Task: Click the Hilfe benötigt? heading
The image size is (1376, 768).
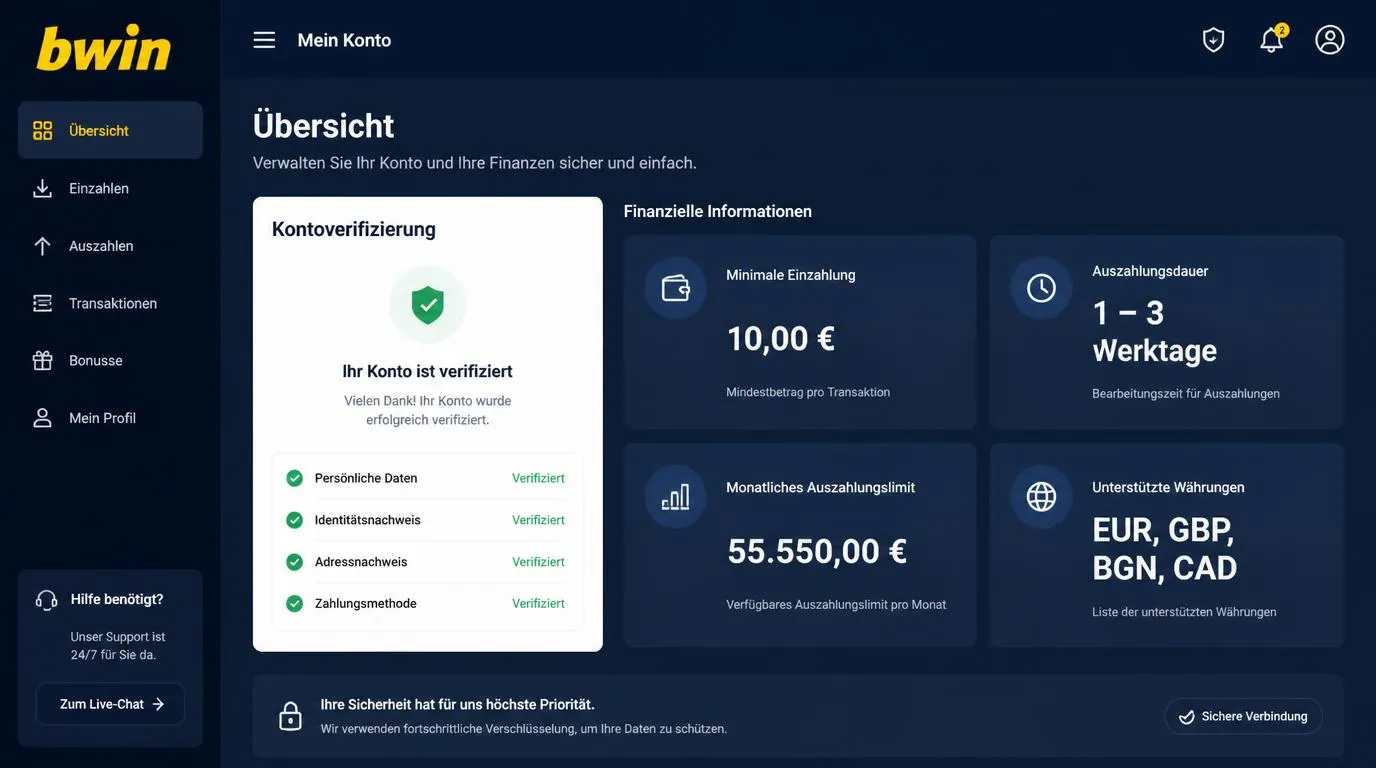Action: (x=116, y=600)
